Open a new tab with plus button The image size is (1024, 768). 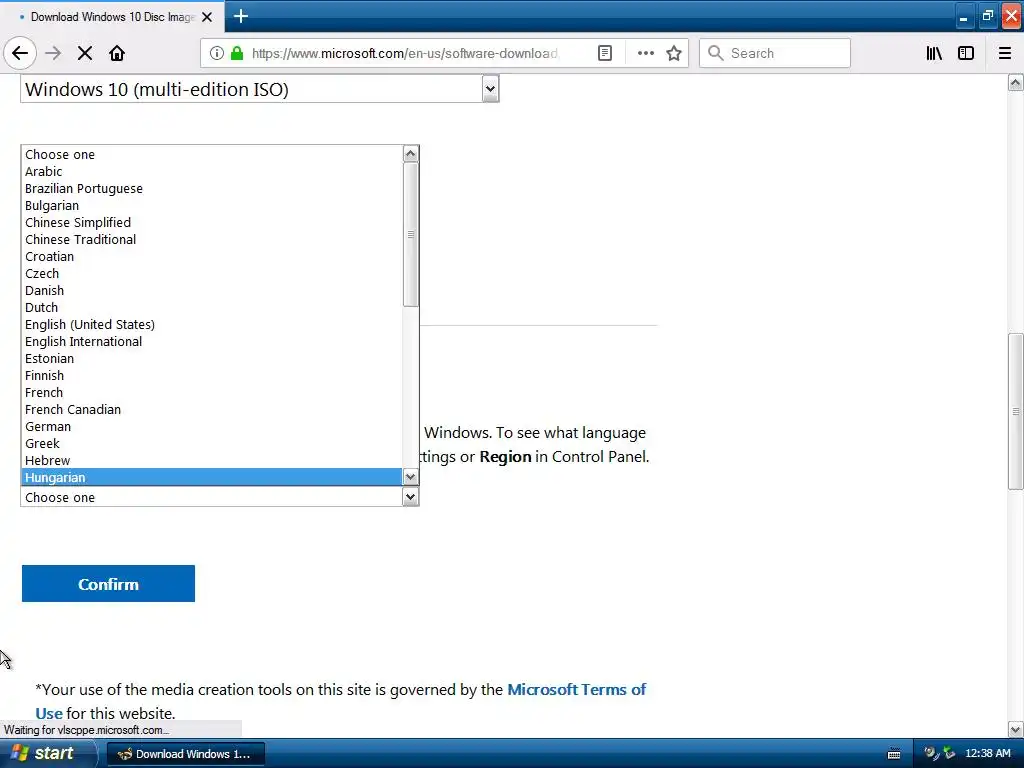(x=240, y=16)
